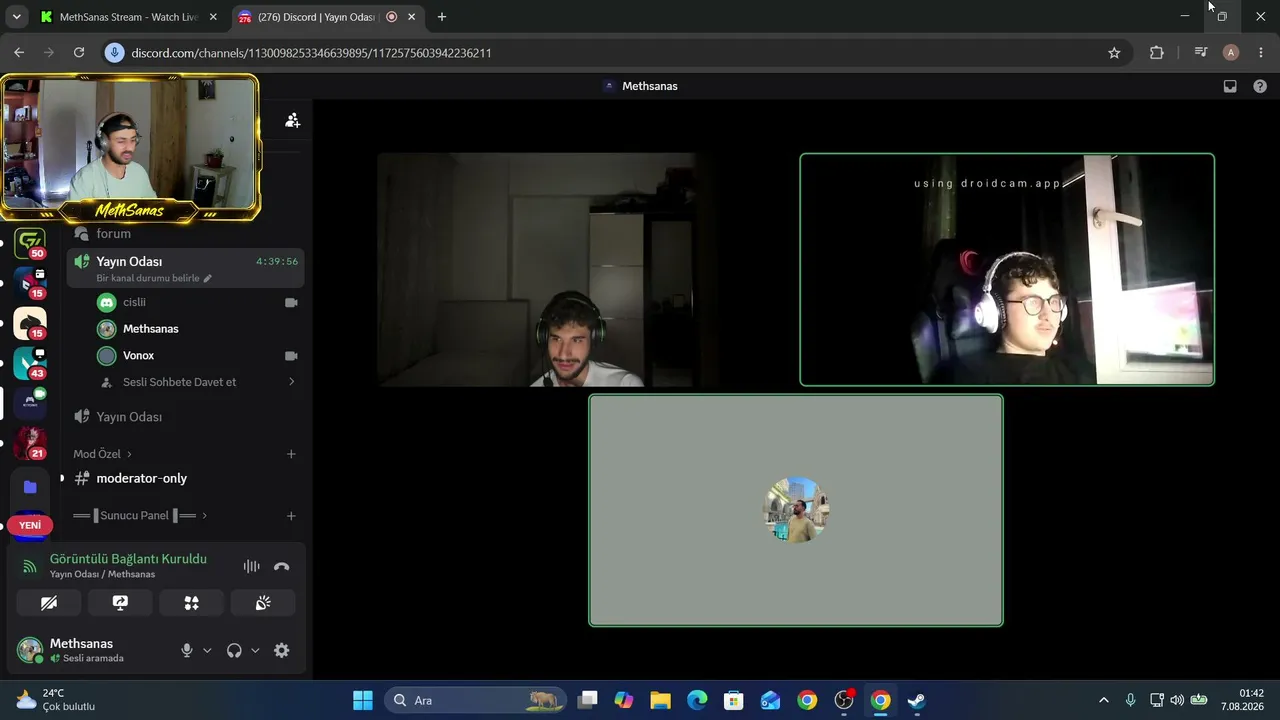
Task: Collapse the Mod Özel category
Action: coord(102,454)
